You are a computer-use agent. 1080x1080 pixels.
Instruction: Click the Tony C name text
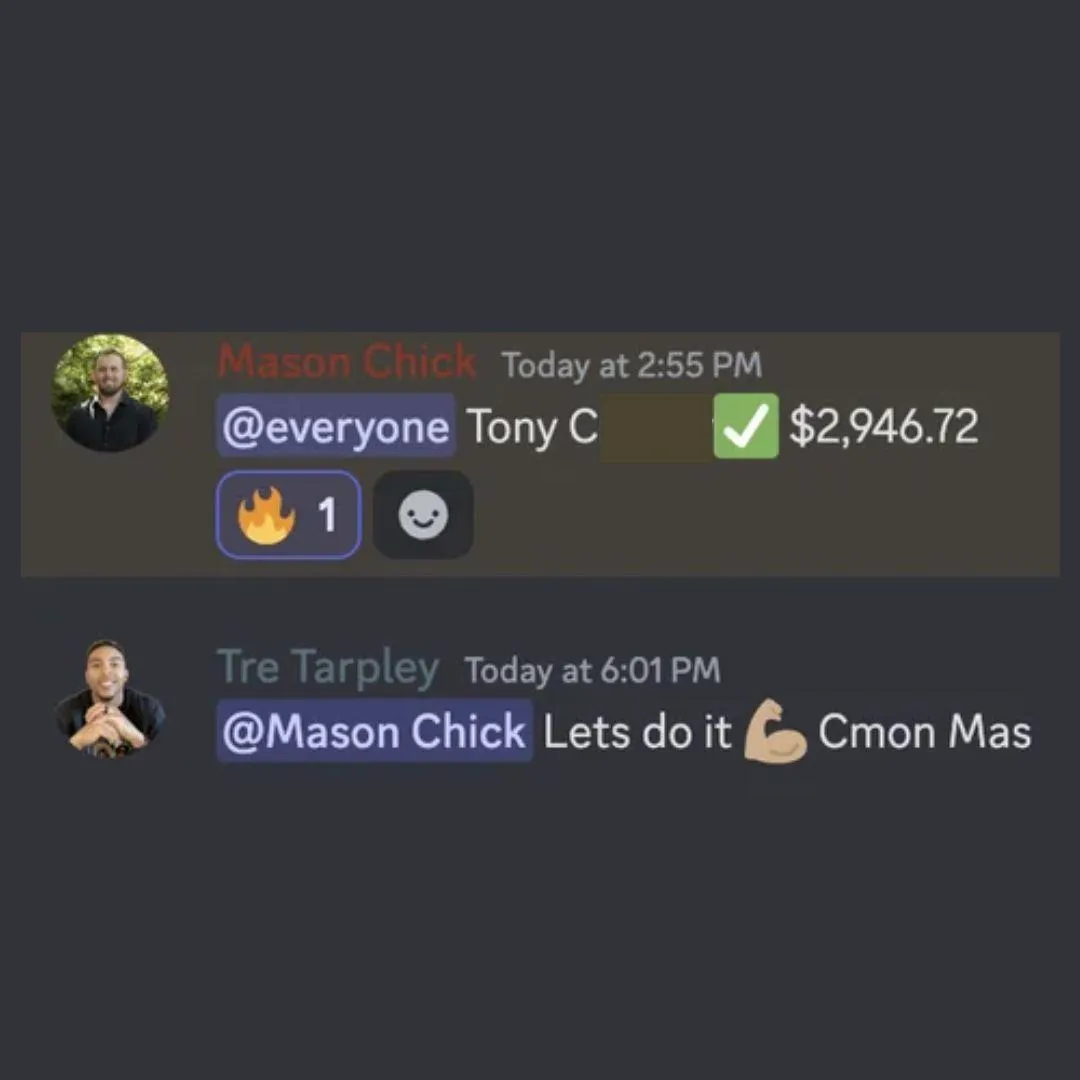[532, 428]
